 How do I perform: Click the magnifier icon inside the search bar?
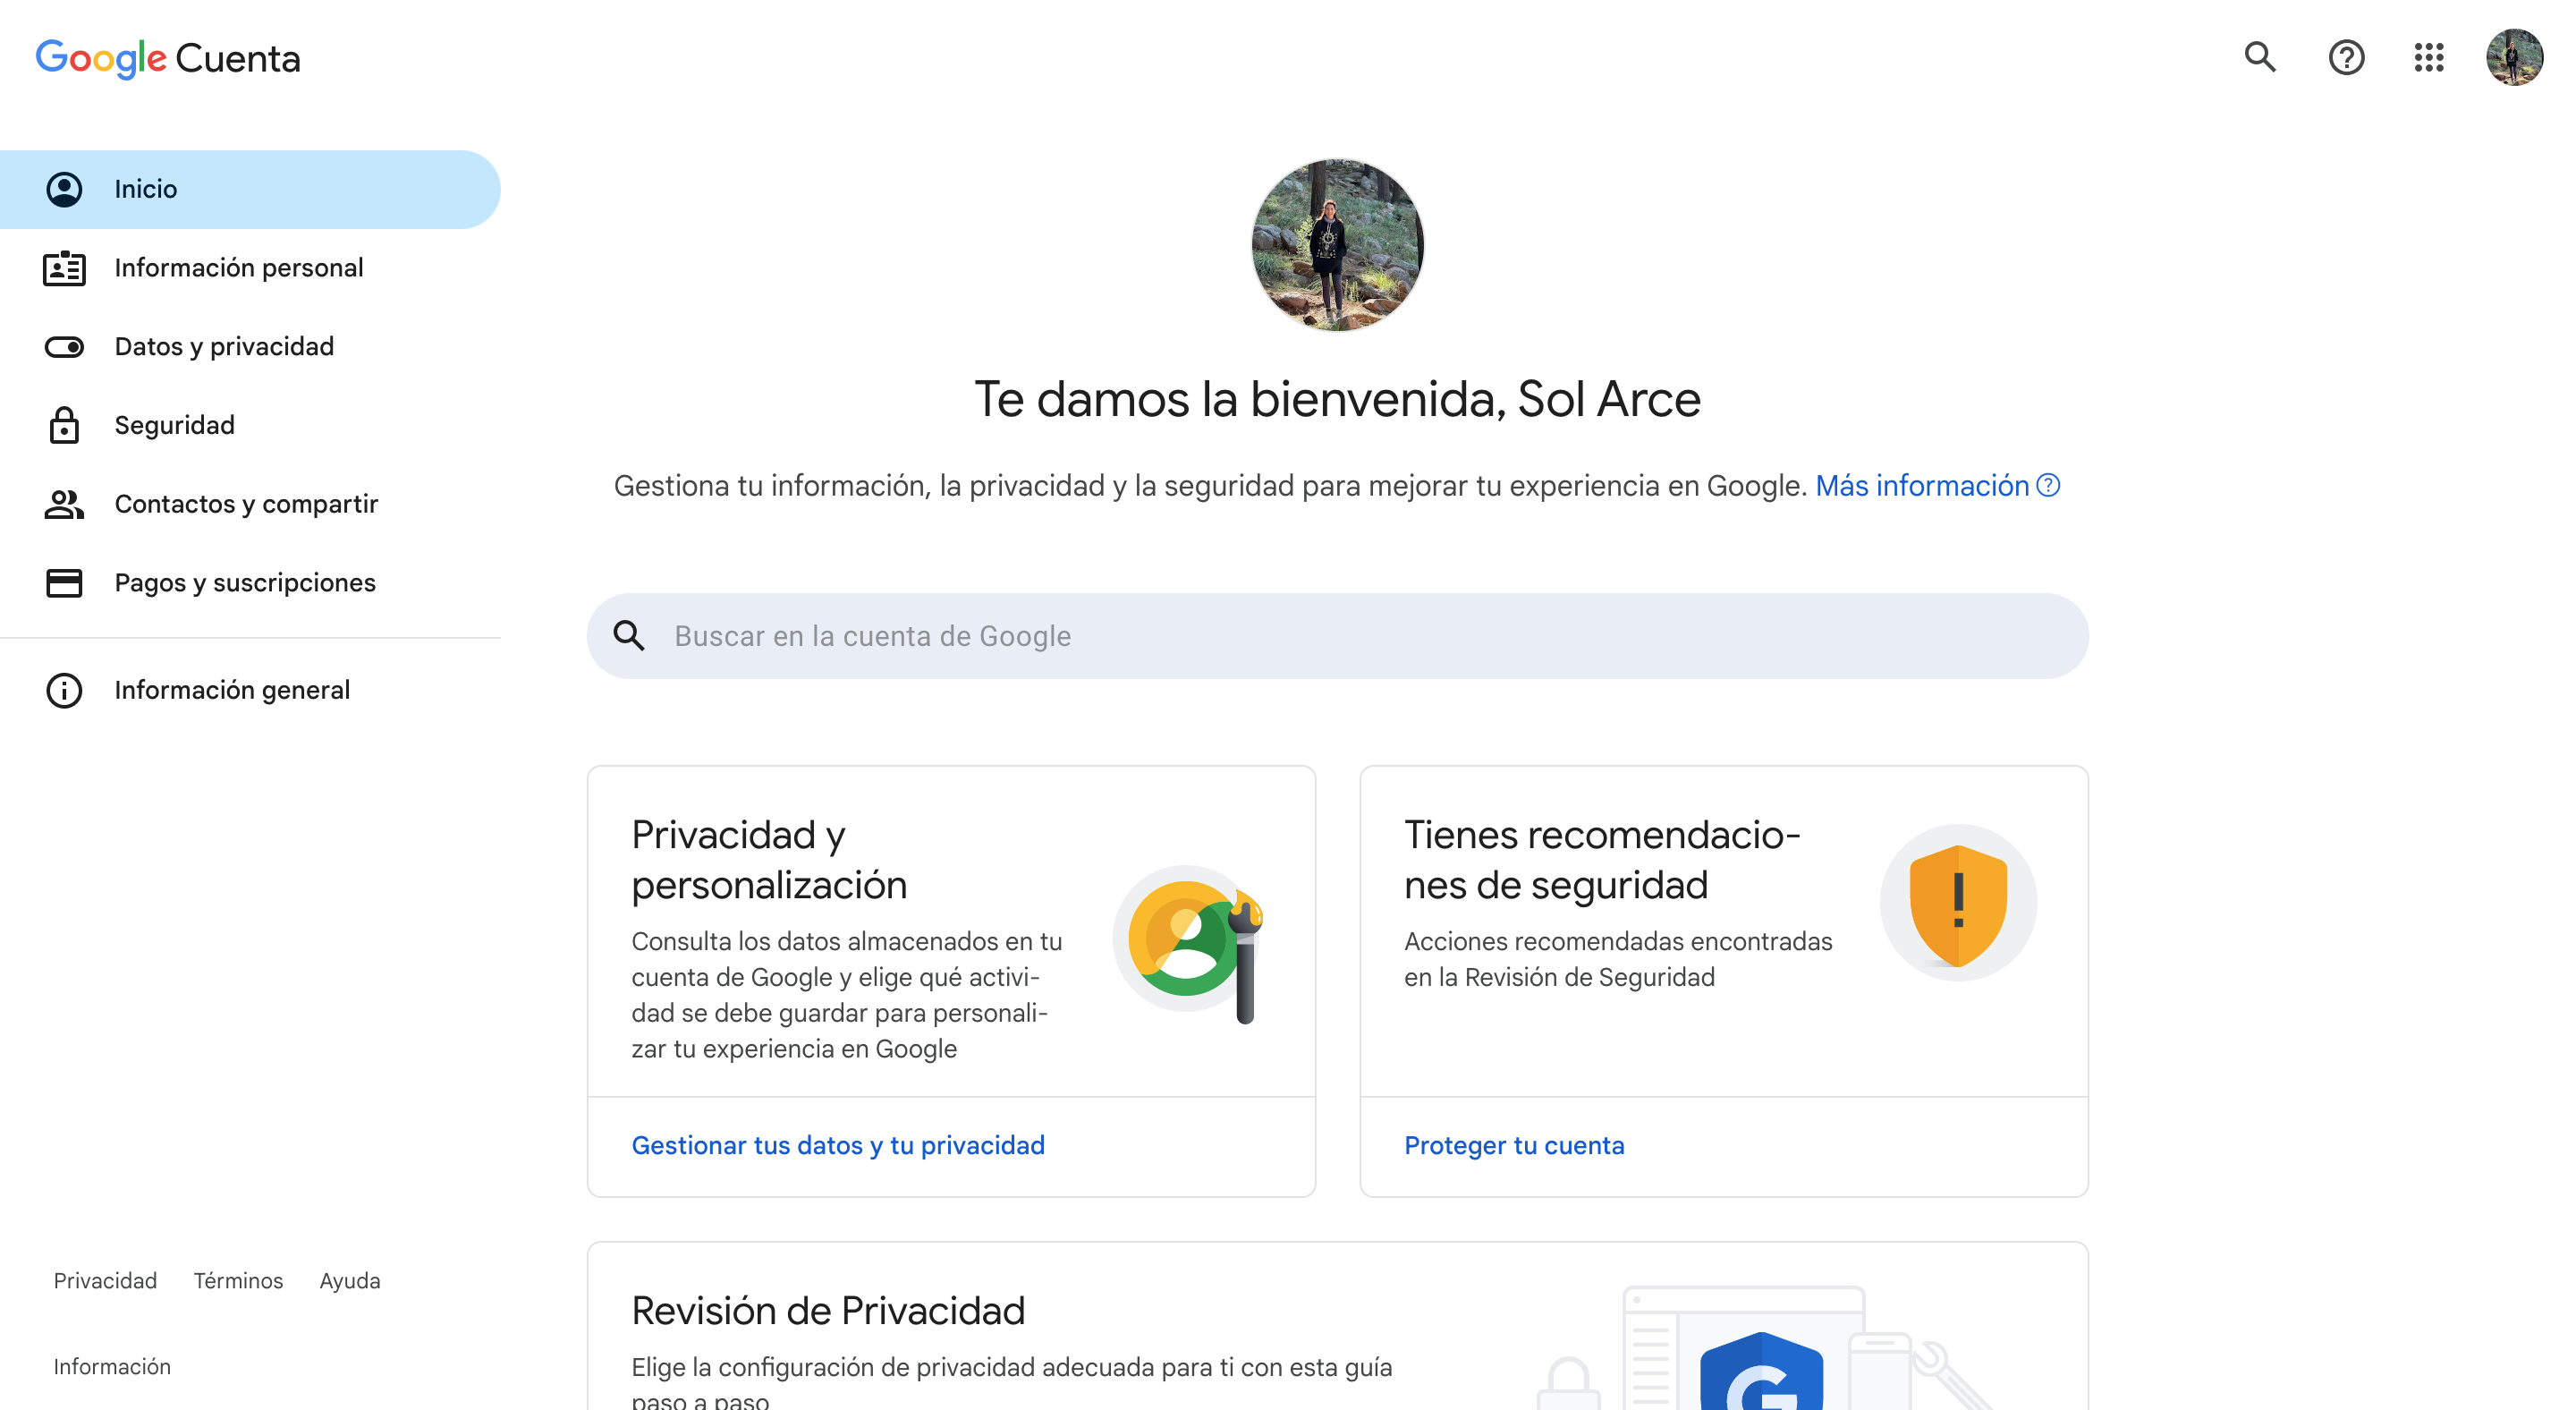[629, 636]
